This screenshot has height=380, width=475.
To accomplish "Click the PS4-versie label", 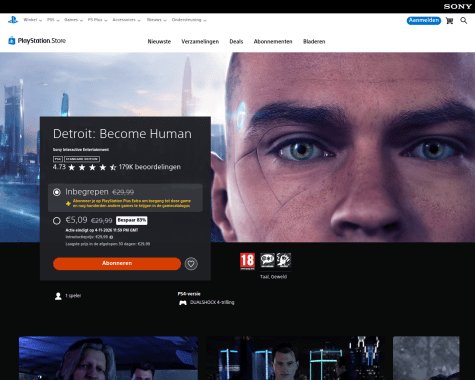I will (x=189, y=294).
